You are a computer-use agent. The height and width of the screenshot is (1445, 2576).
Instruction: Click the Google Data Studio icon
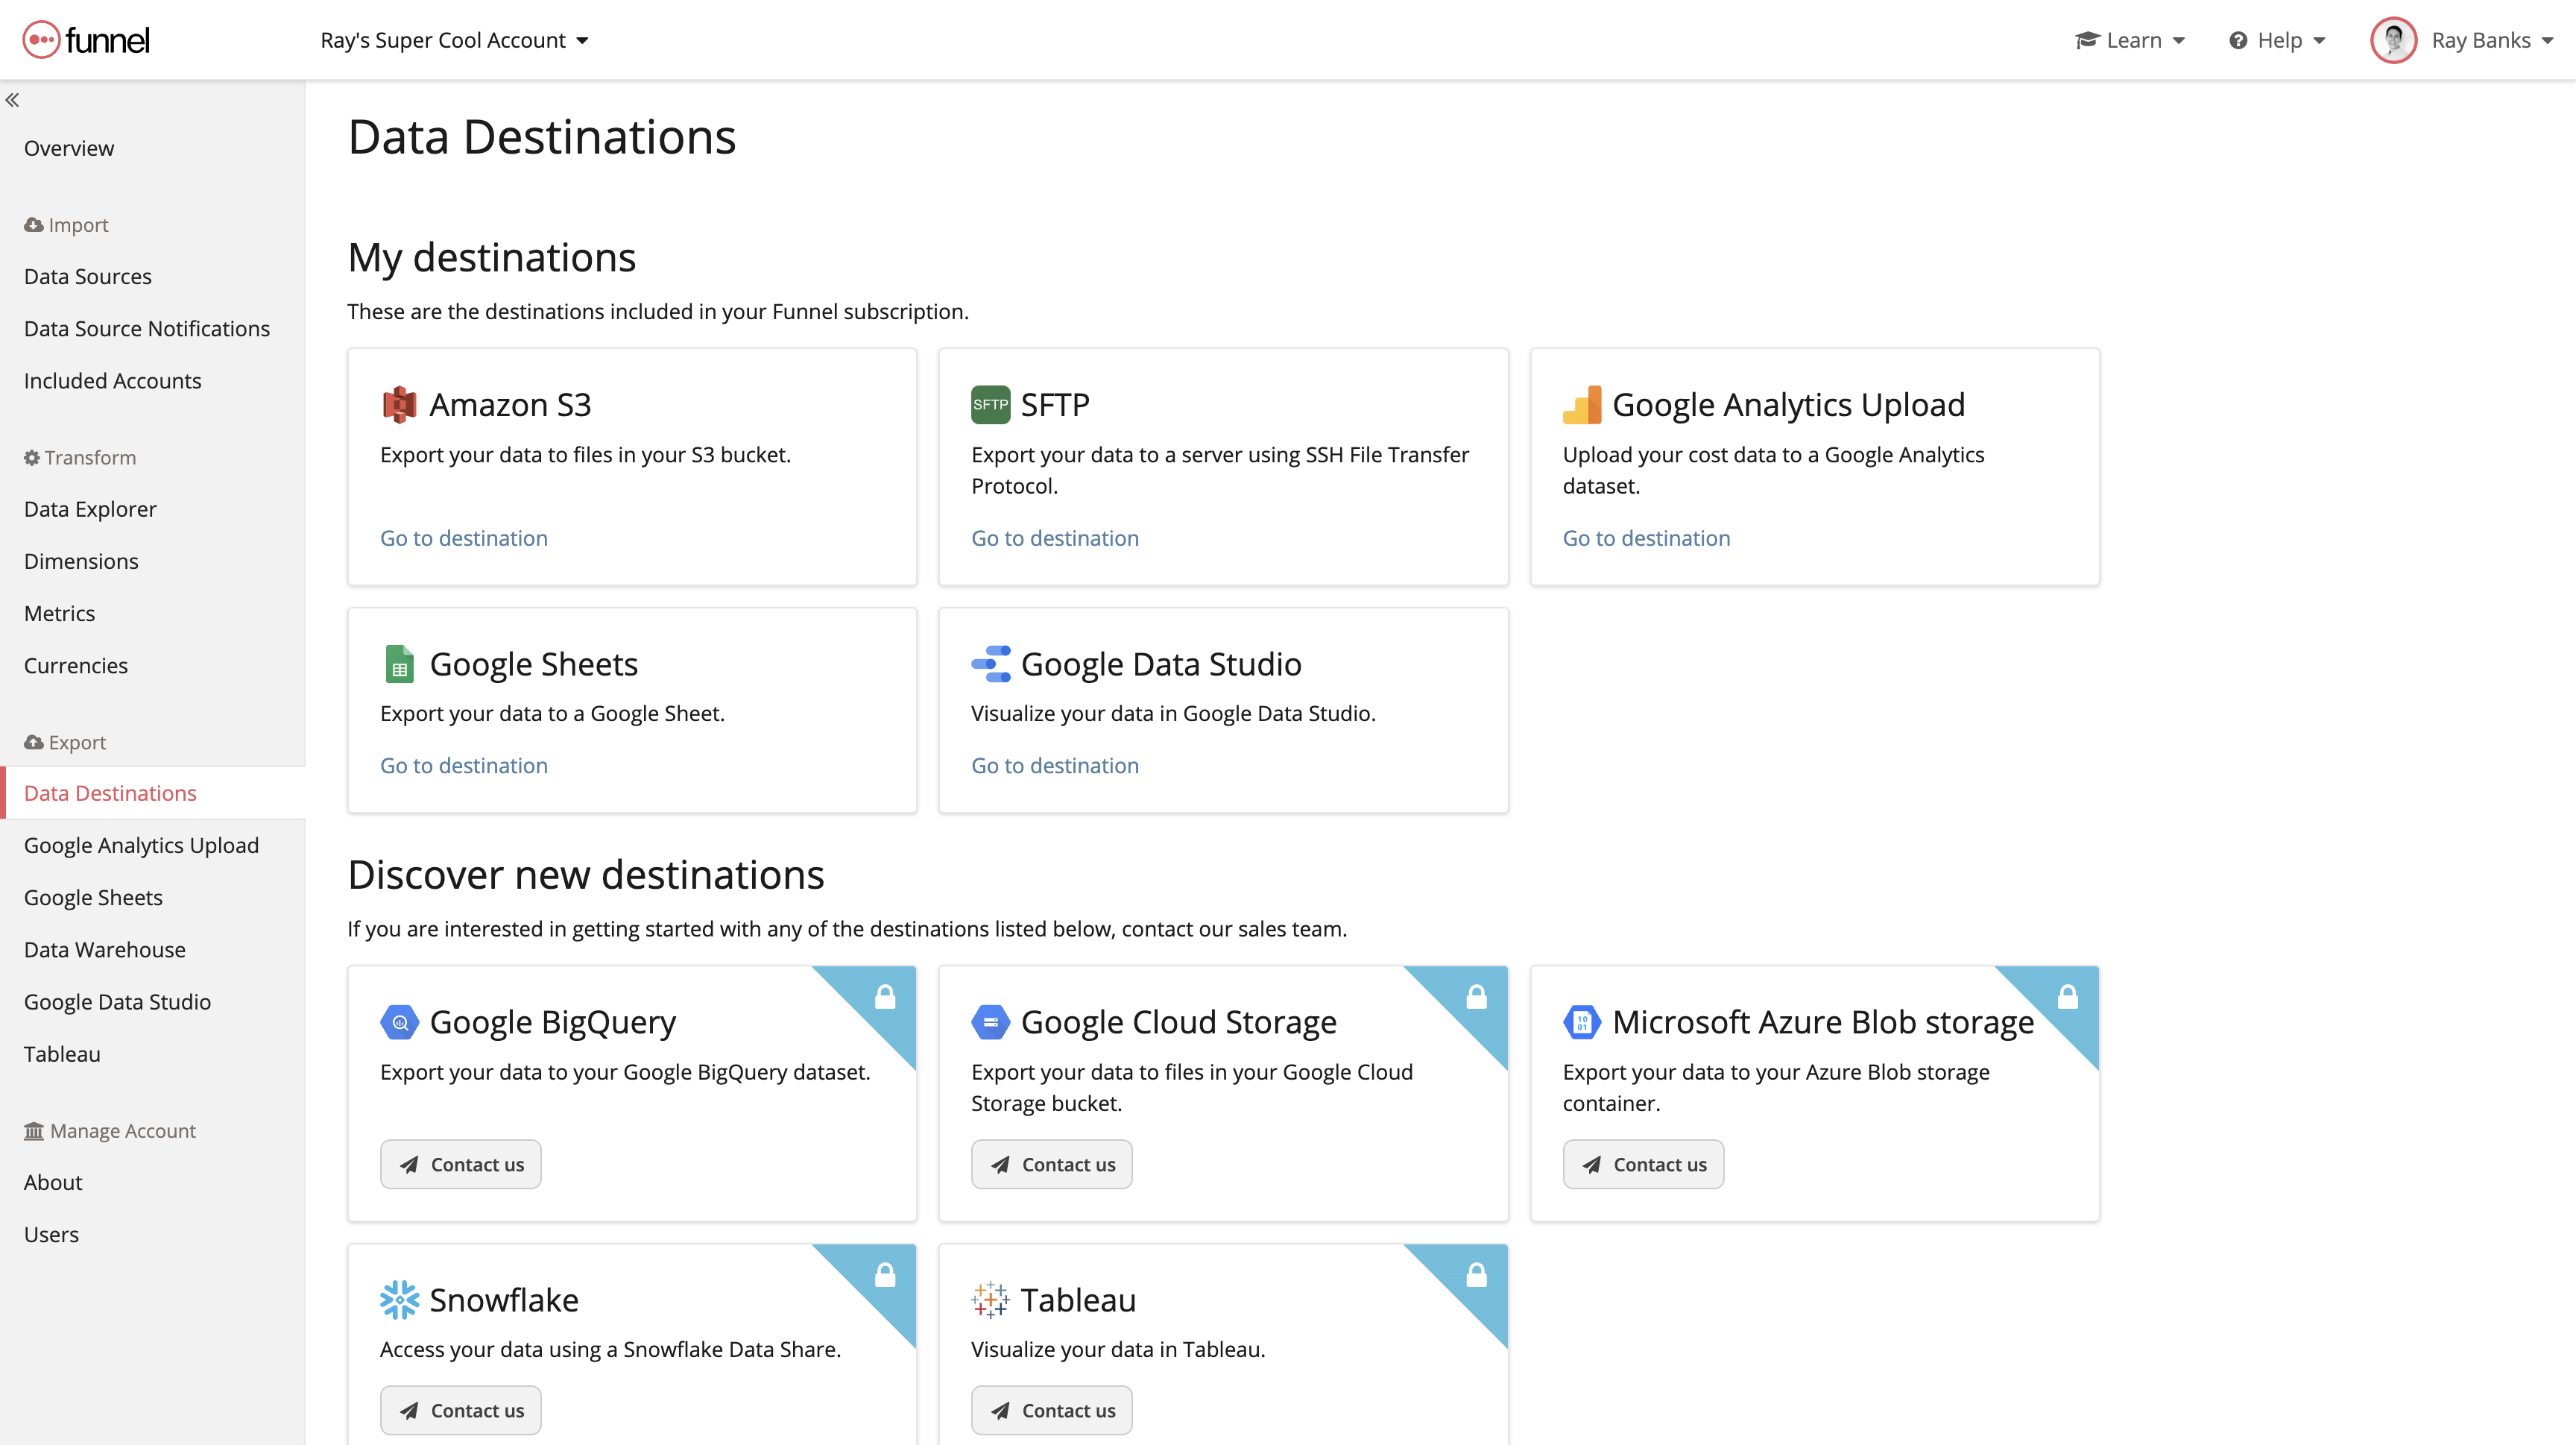point(991,663)
